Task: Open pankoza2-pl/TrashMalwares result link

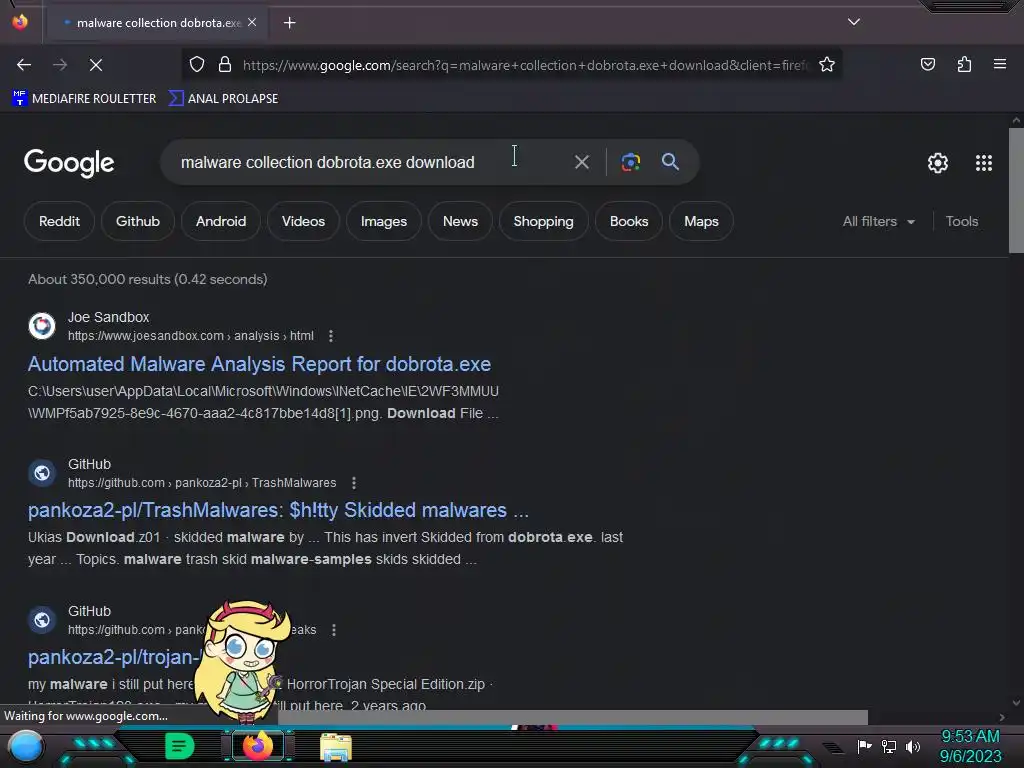Action: (x=278, y=510)
